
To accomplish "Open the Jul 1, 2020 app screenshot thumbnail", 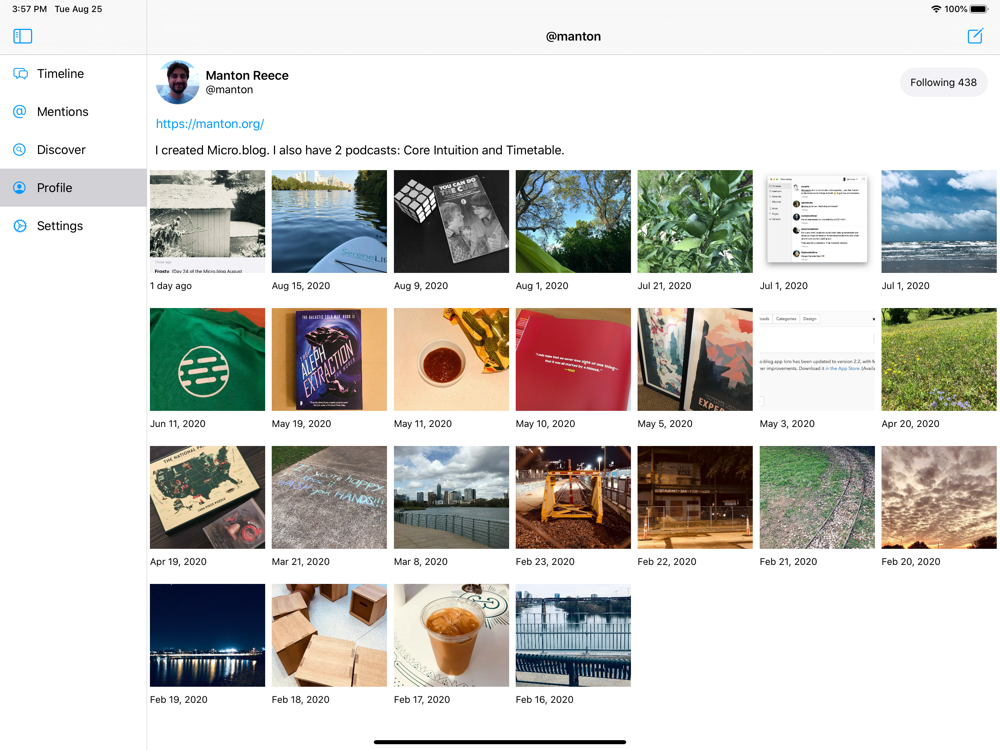I will (x=817, y=221).
